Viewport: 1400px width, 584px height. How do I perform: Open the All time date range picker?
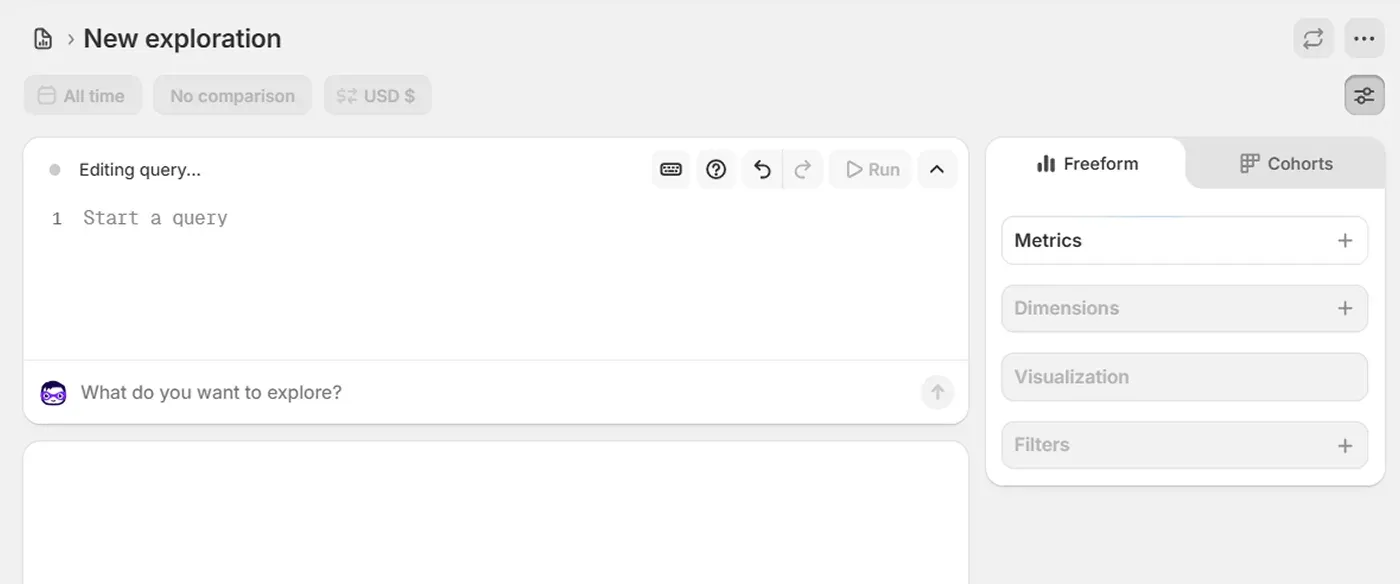click(x=83, y=96)
